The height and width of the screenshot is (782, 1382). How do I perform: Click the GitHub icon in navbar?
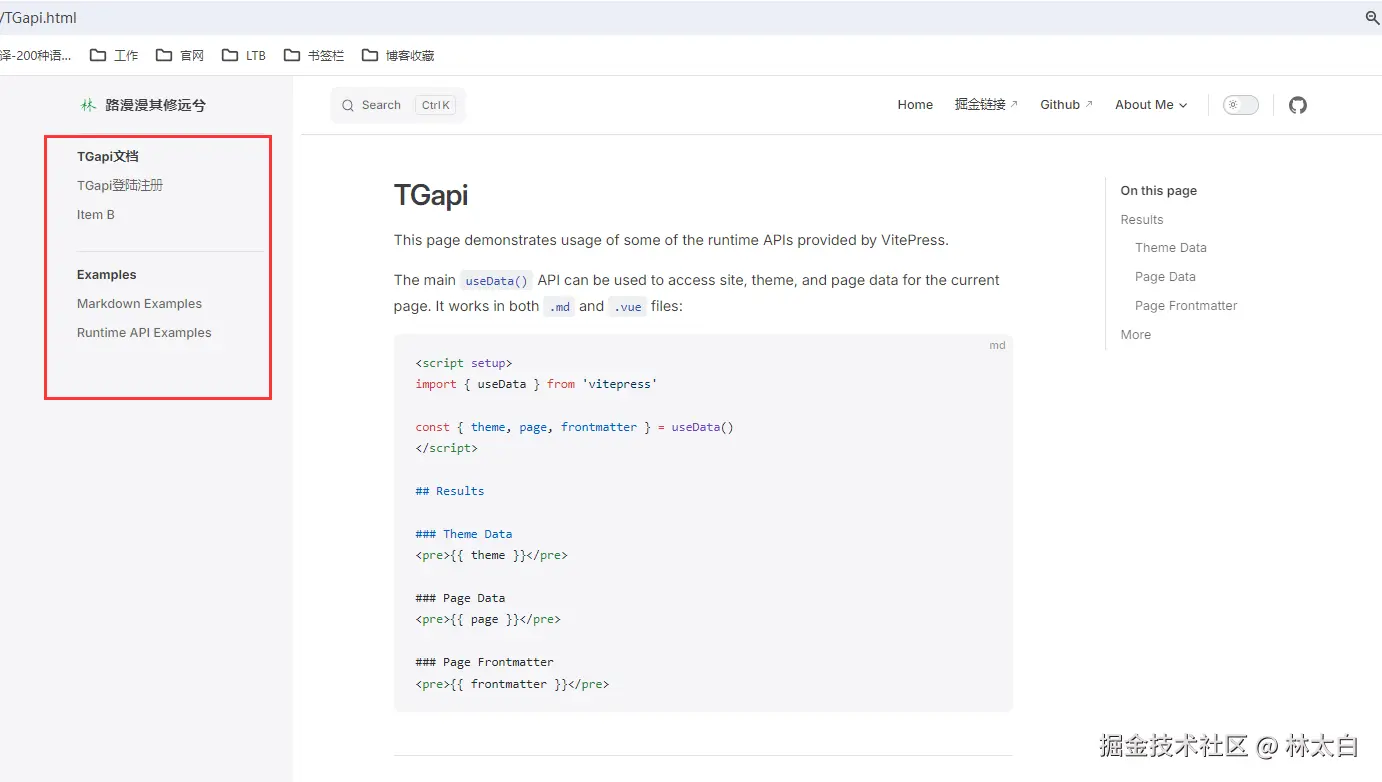coord(1297,105)
